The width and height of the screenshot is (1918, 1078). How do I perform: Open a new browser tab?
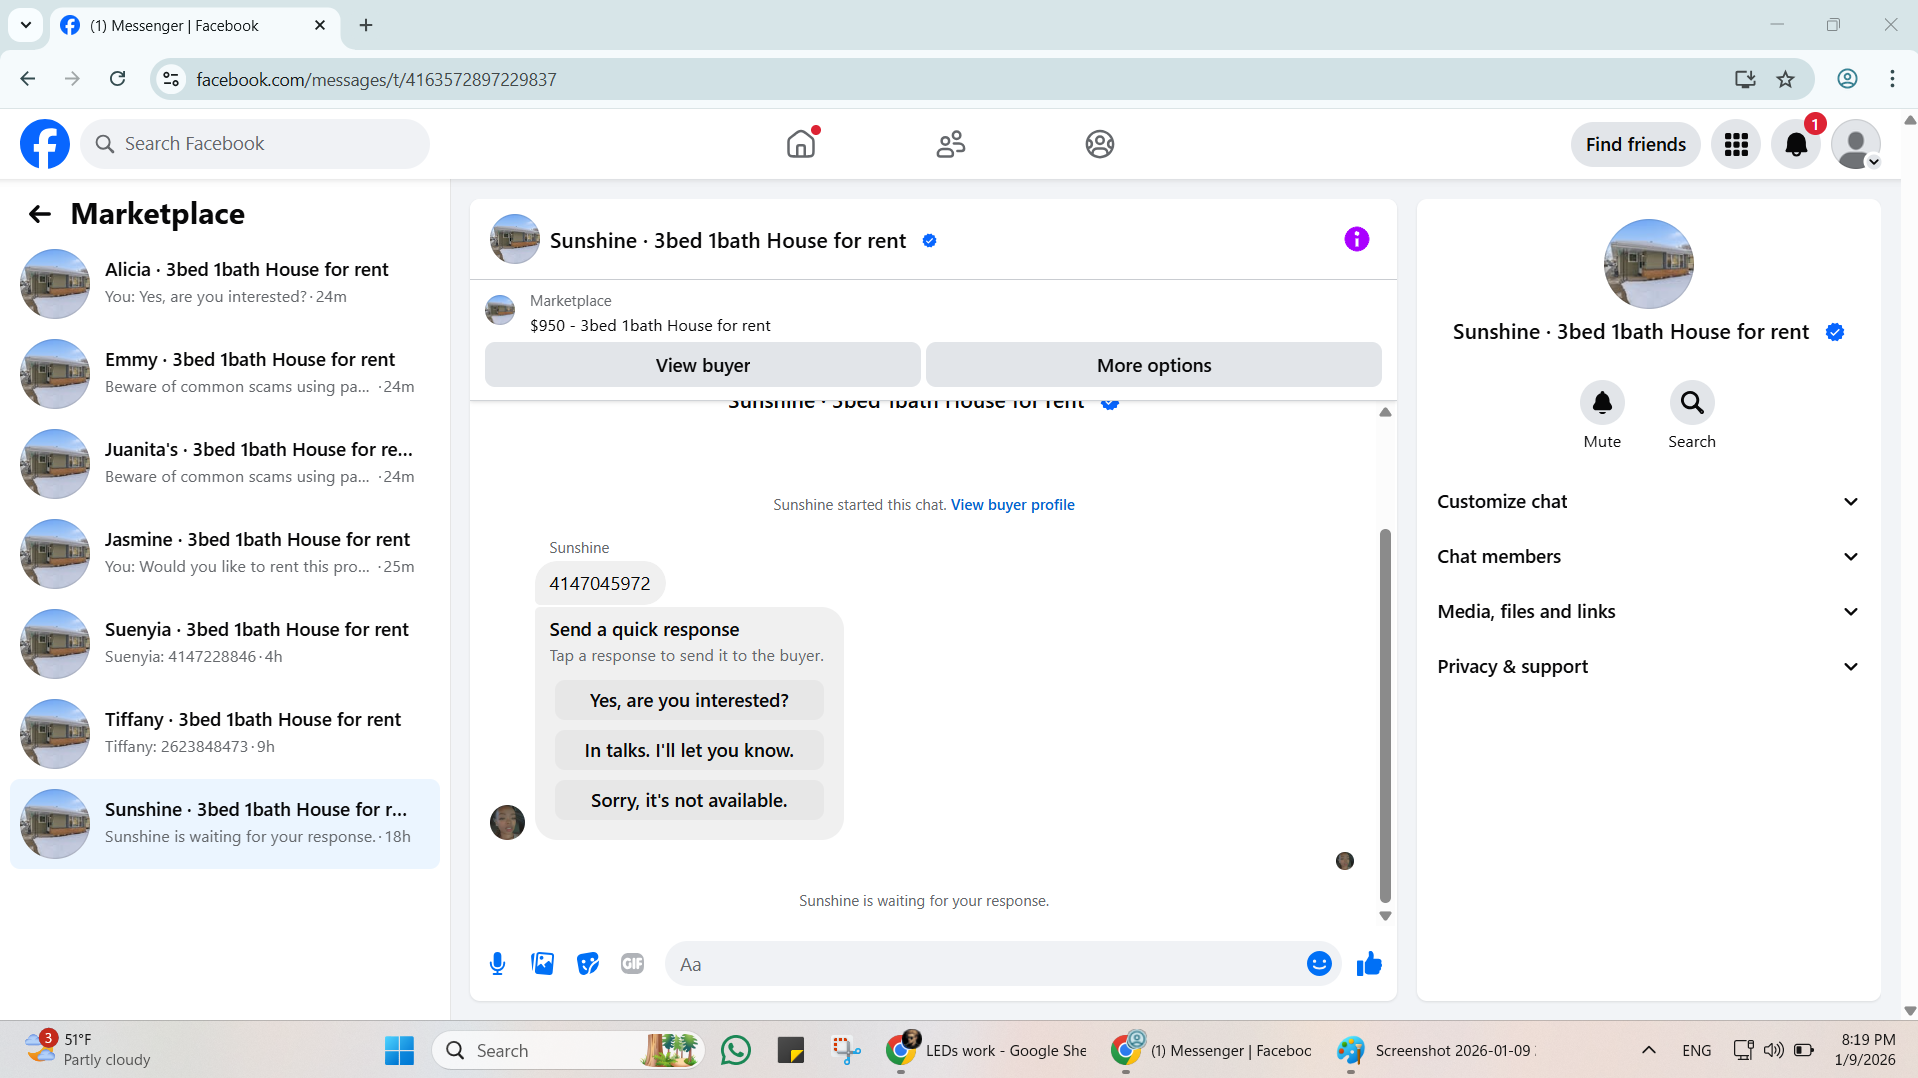tap(366, 25)
